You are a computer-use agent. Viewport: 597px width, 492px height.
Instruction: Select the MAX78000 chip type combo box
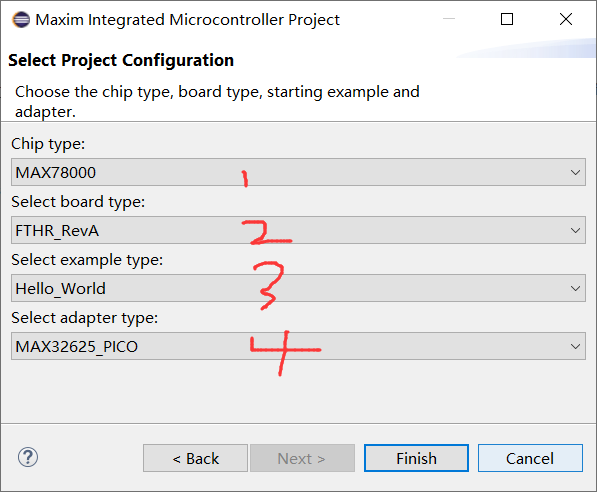pos(298,172)
